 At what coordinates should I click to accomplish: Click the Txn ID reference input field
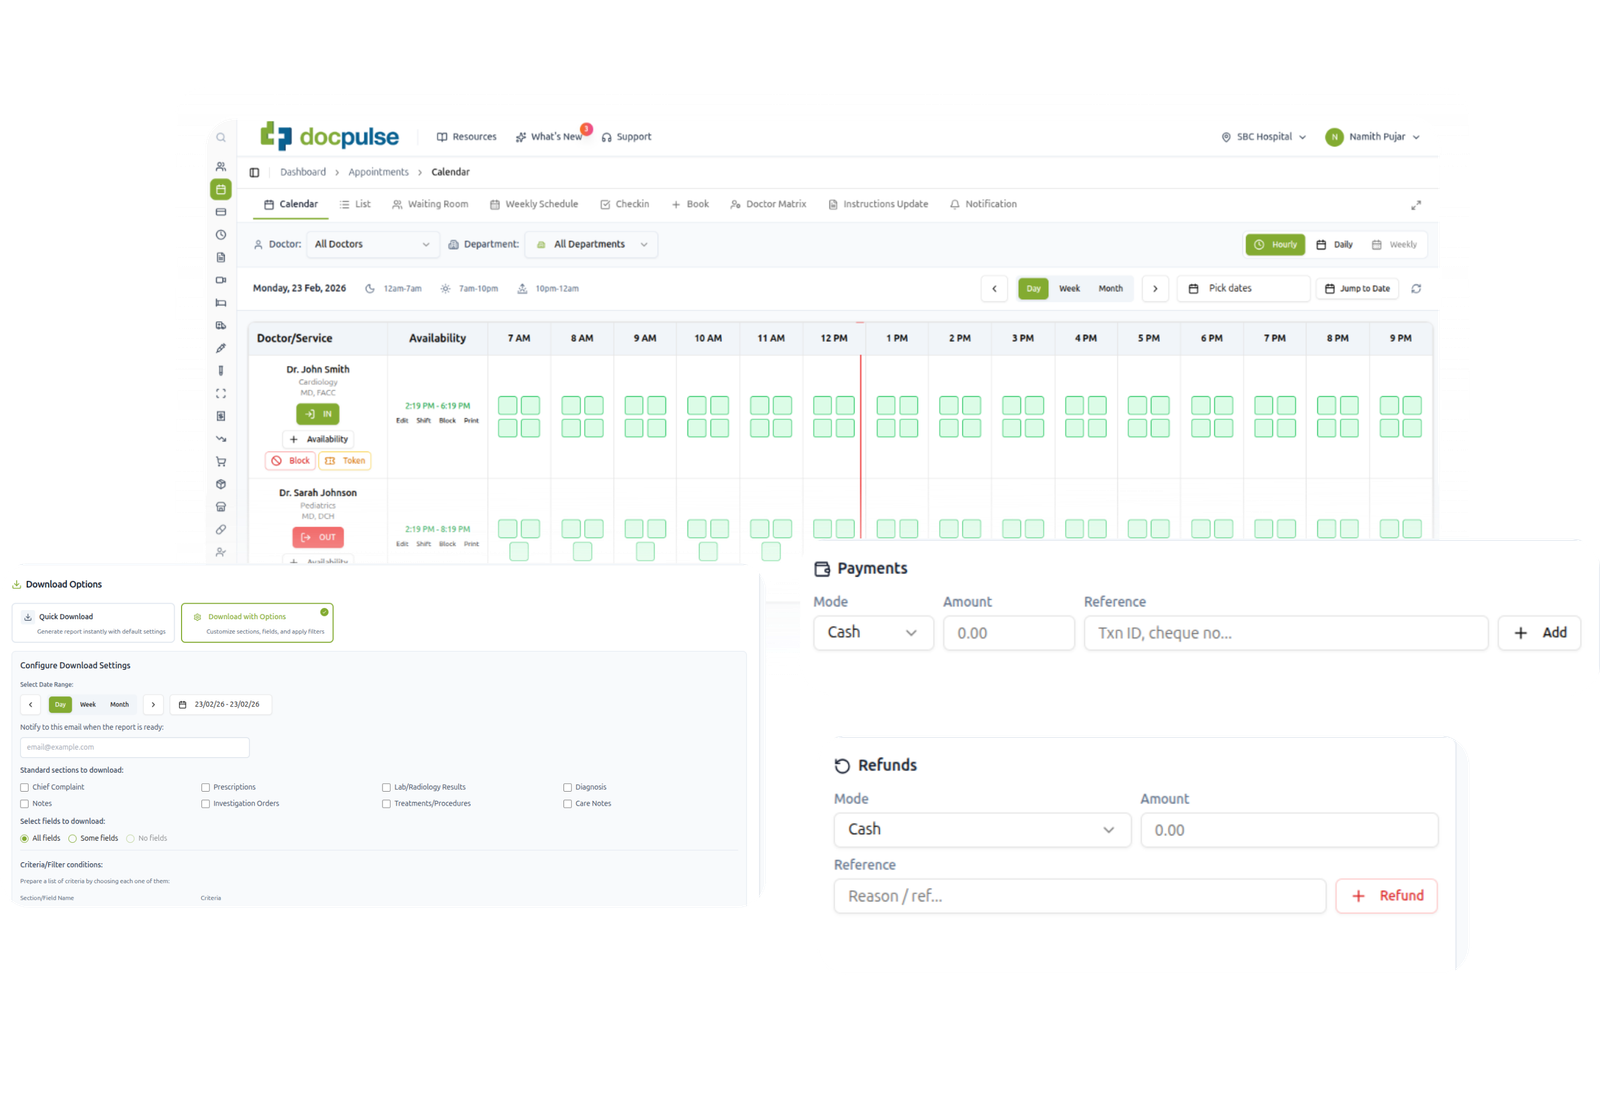pyautogui.click(x=1285, y=633)
